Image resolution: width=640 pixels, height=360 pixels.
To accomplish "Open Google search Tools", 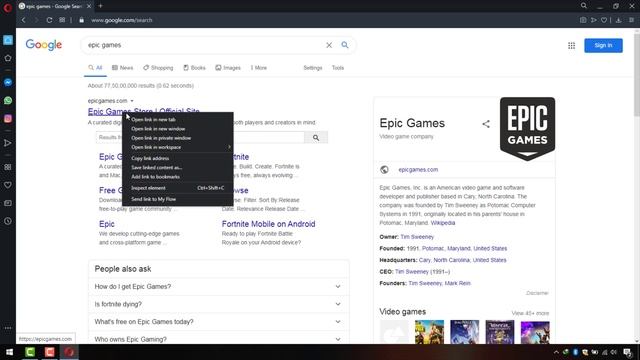I will click(x=338, y=68).
